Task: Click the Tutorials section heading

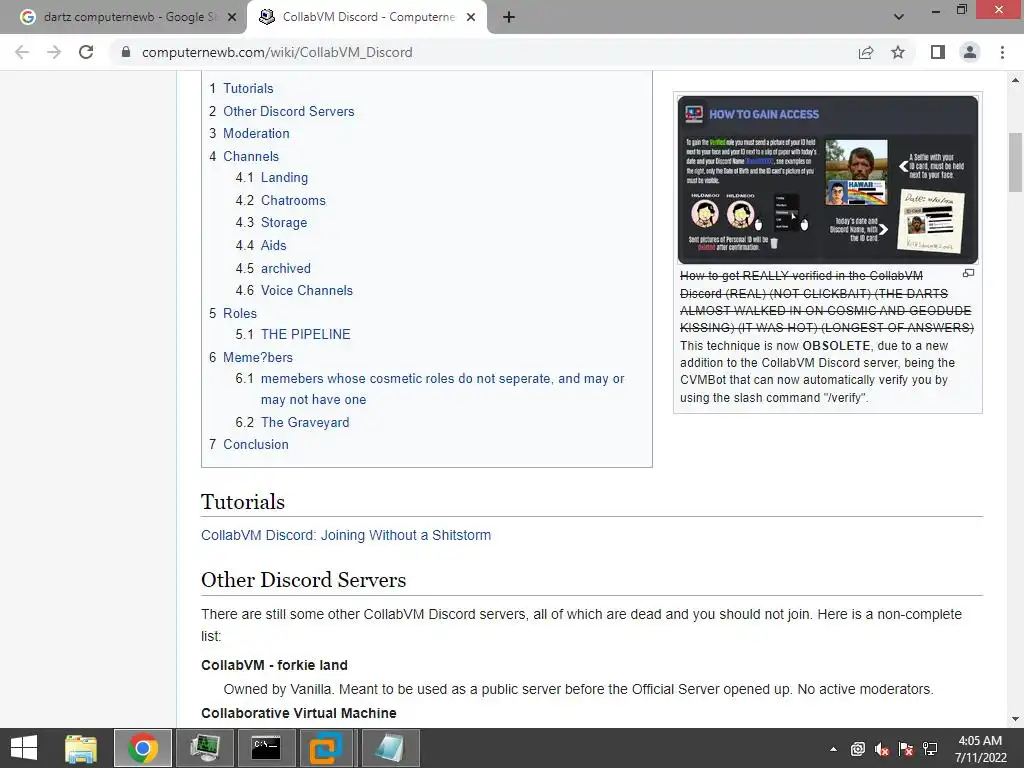Action: click(243, 502)
